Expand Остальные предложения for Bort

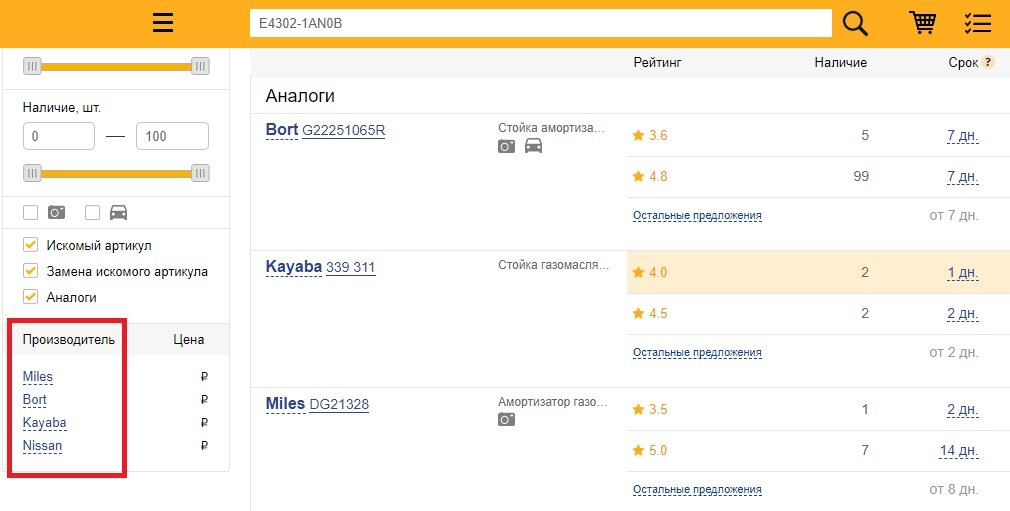(697, 216)
